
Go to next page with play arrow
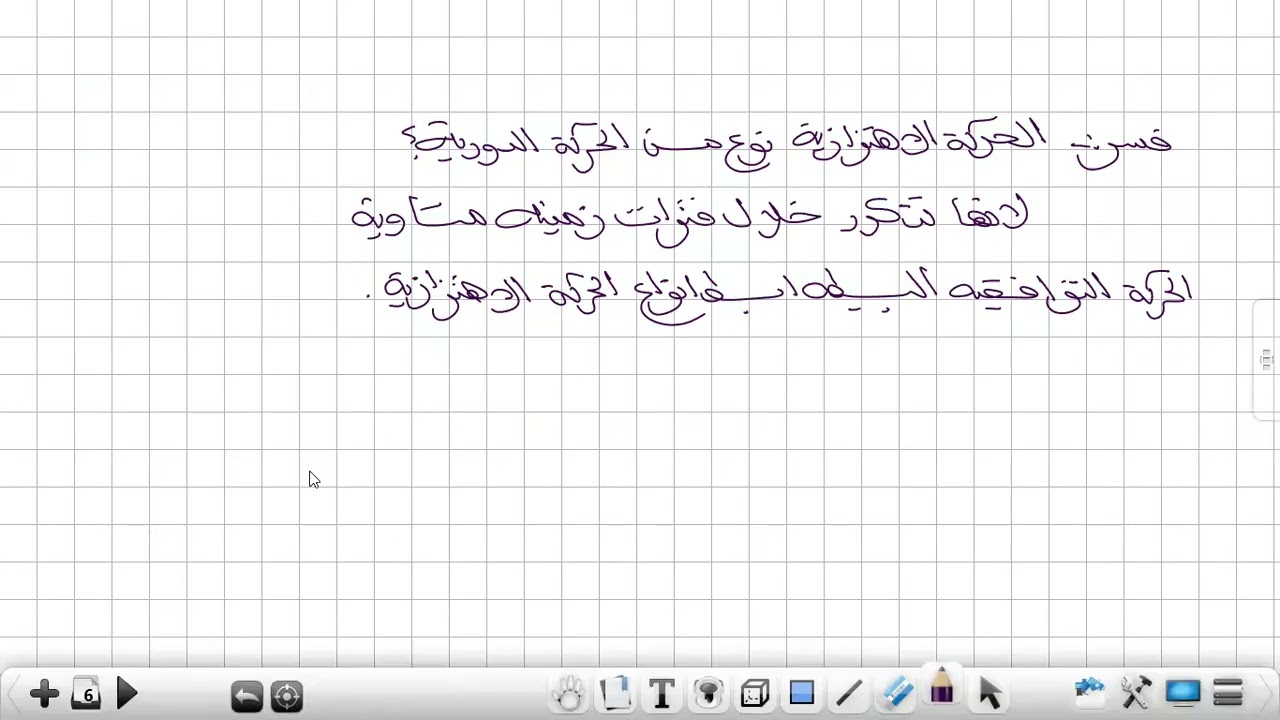tap(127, 694)
